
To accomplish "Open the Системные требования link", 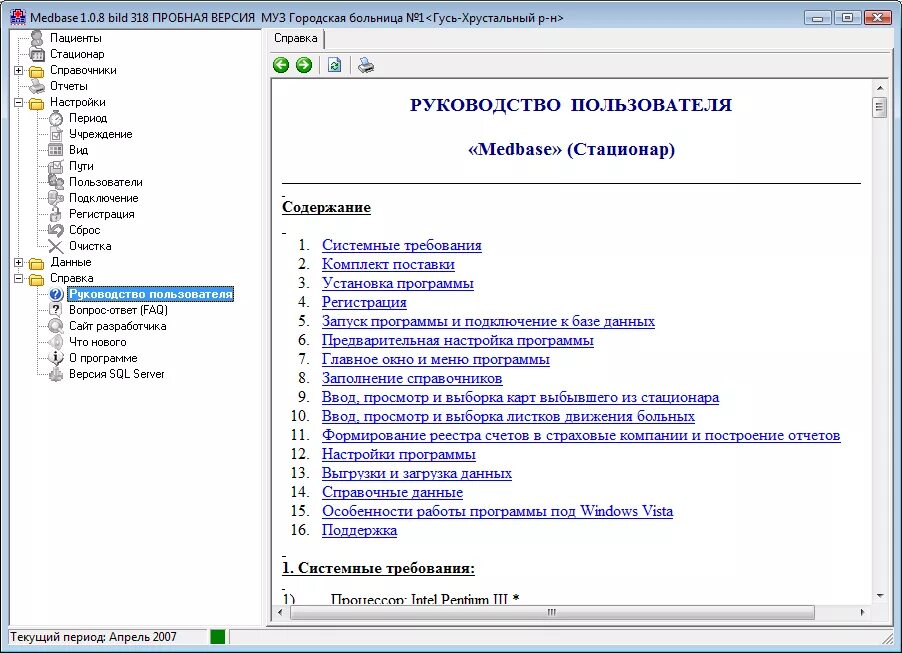I will (x=402, y=245).
